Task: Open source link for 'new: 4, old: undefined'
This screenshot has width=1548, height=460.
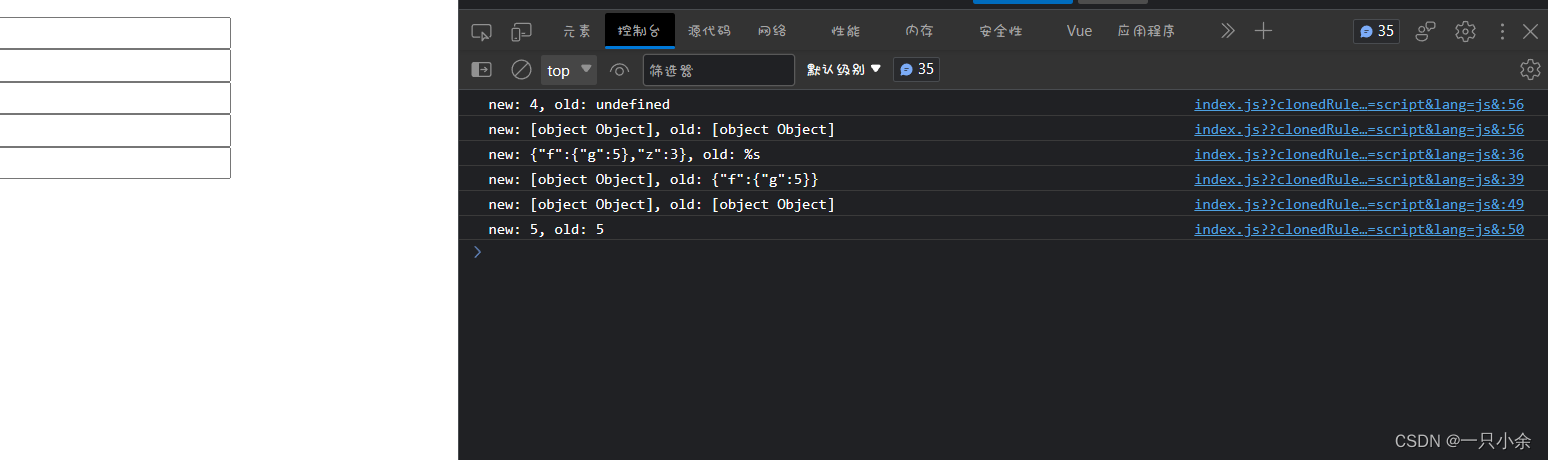Action: (1359, 104)
